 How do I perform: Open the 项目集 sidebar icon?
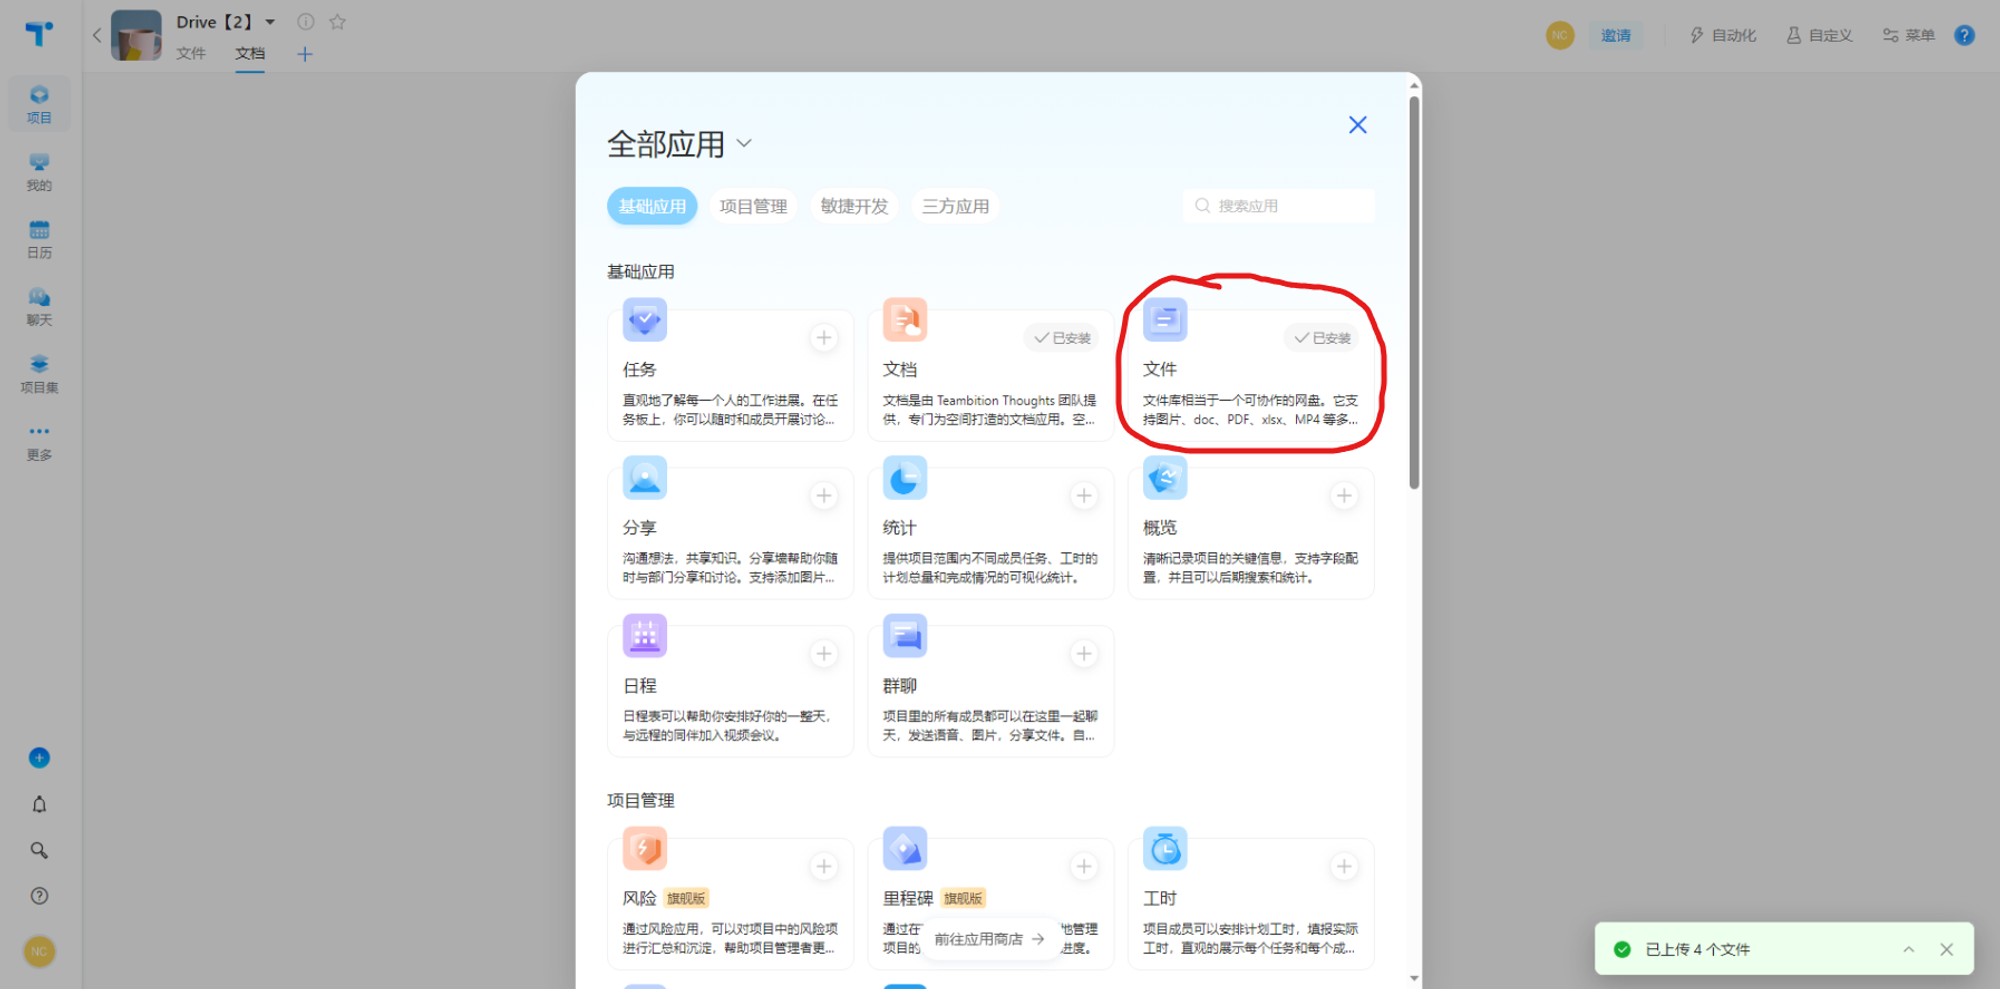pyautogui.click(x=39, y=374)
